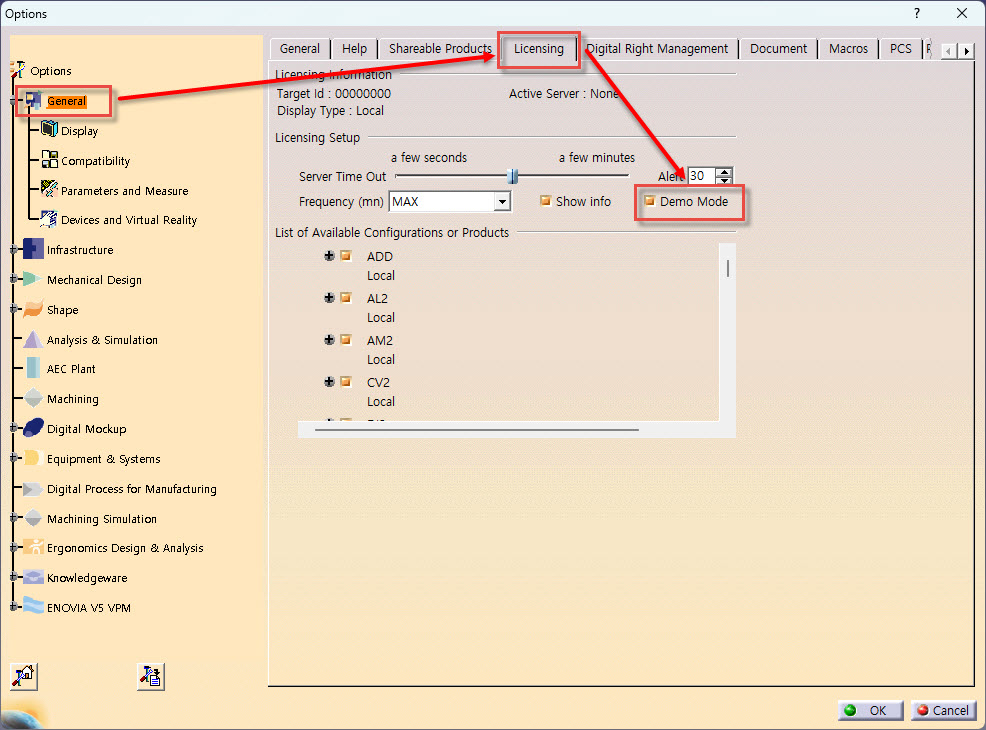This screenshot has width=986, height=730.
Task: Check the CV2 configuration checkbox
Action: [x=346, y=381]
